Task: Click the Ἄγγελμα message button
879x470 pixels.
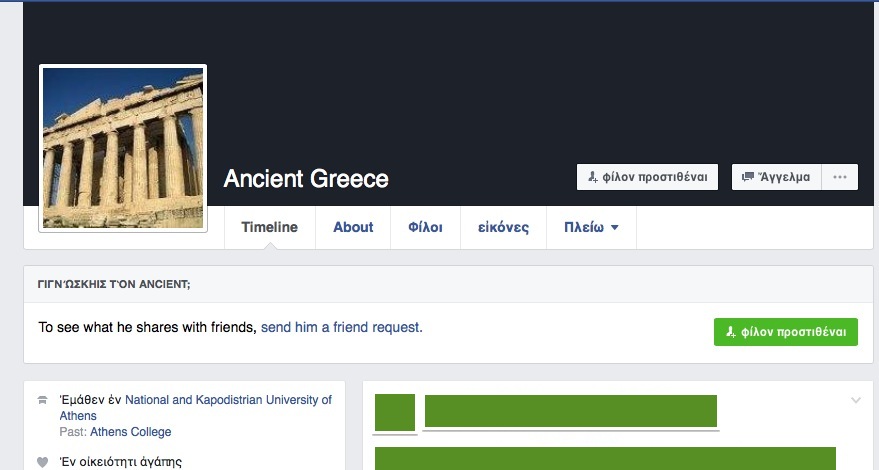Action: (776, 177)
